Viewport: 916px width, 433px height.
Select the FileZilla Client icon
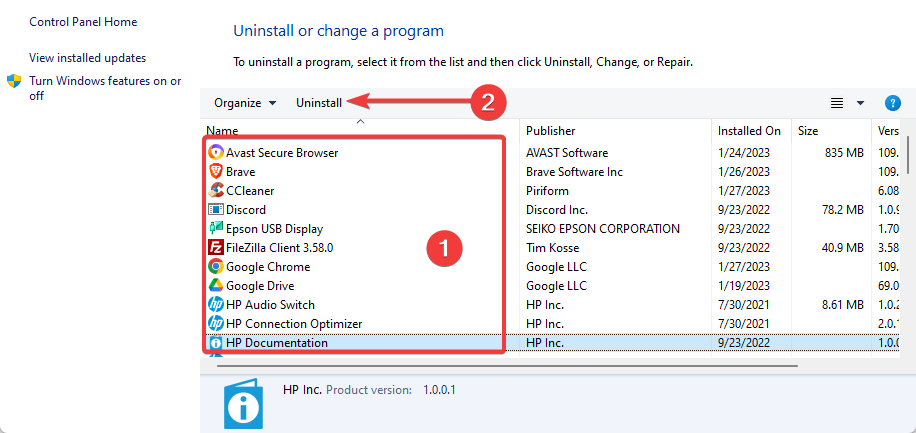pyautogui.click(x=216, y=248)
